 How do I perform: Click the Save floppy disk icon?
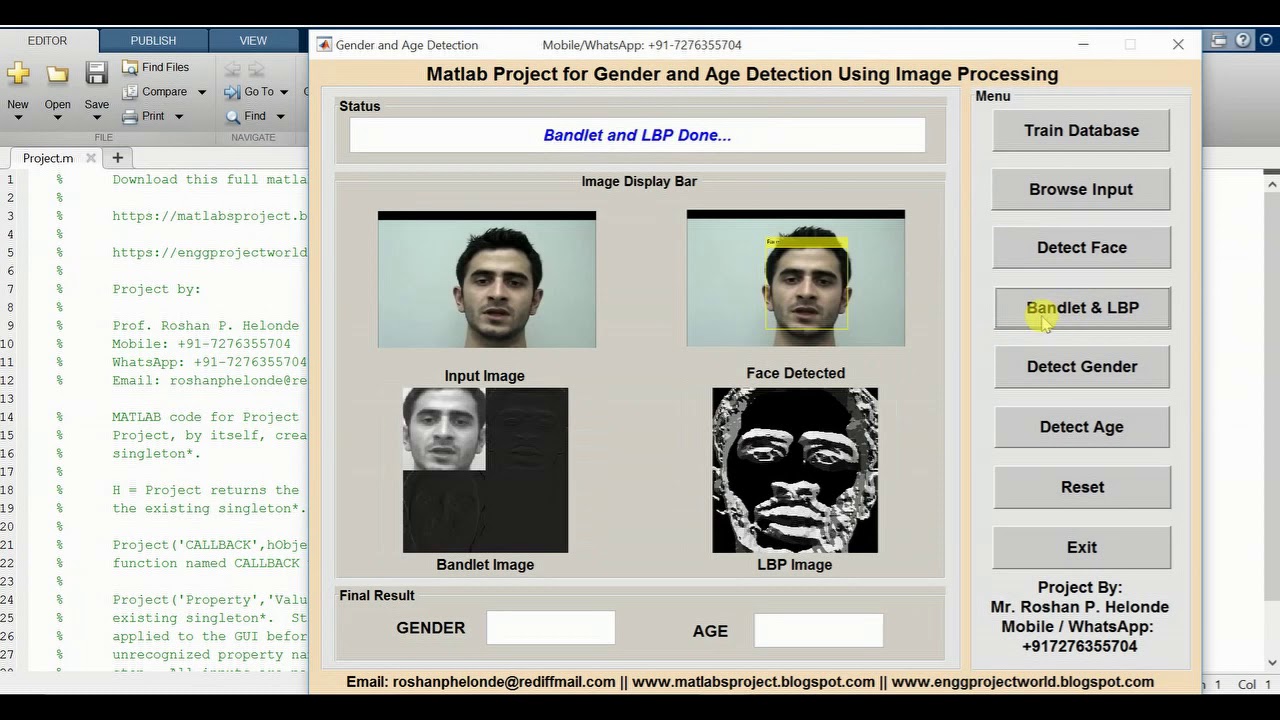[96, 73]
